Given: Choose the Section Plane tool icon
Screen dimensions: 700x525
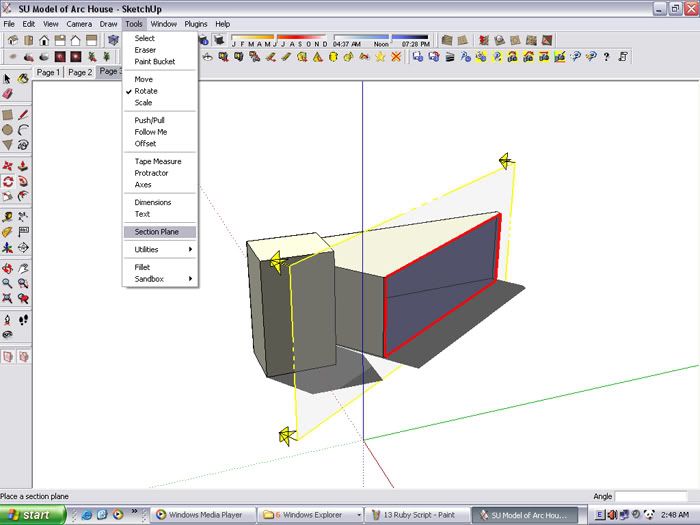Looking at the screenshot, I should click(23, 247).
